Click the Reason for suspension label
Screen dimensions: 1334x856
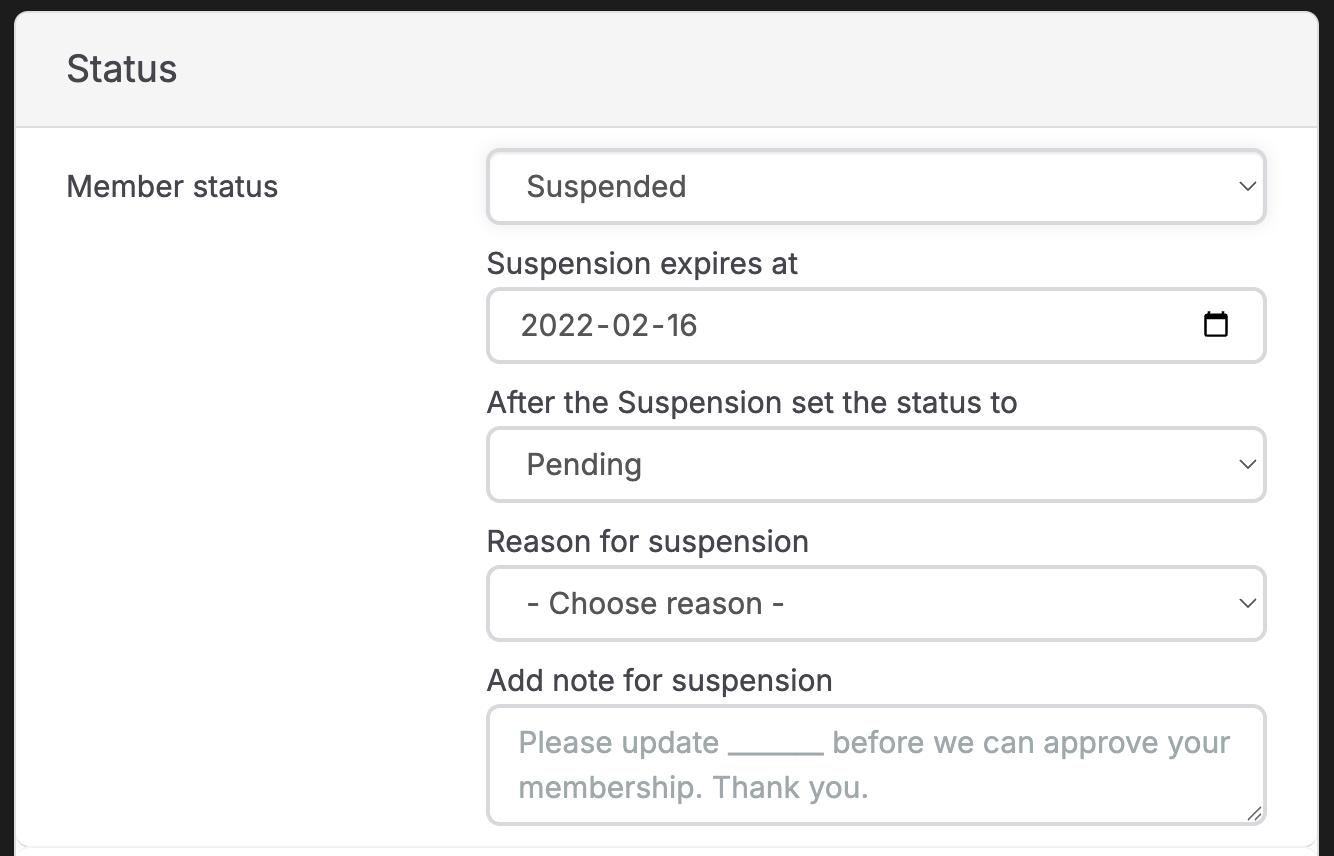pos(647,542)
